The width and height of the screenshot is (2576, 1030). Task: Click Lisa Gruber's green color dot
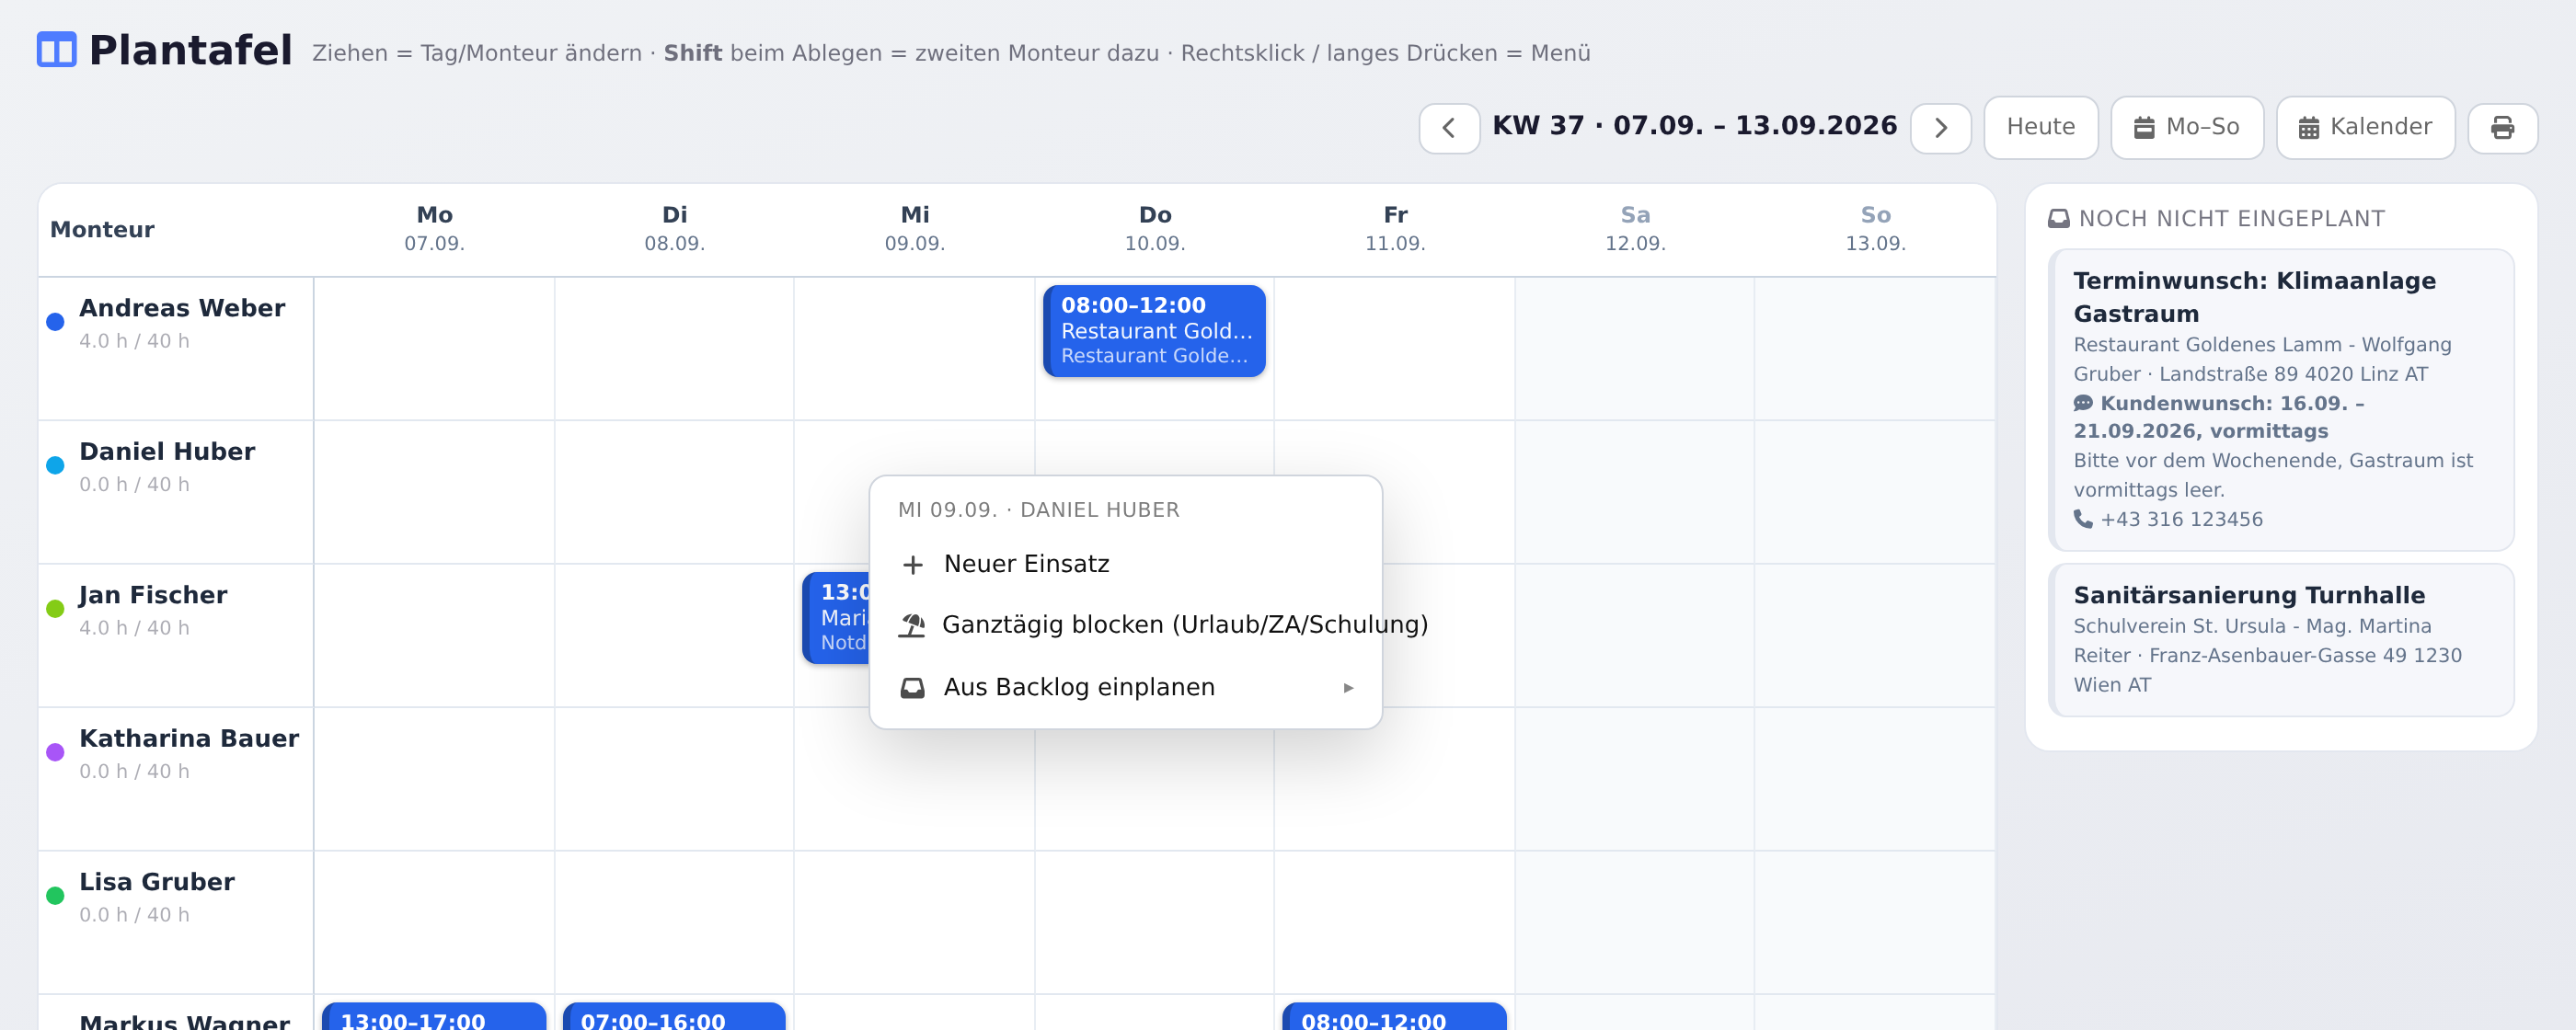pos(55,896)
